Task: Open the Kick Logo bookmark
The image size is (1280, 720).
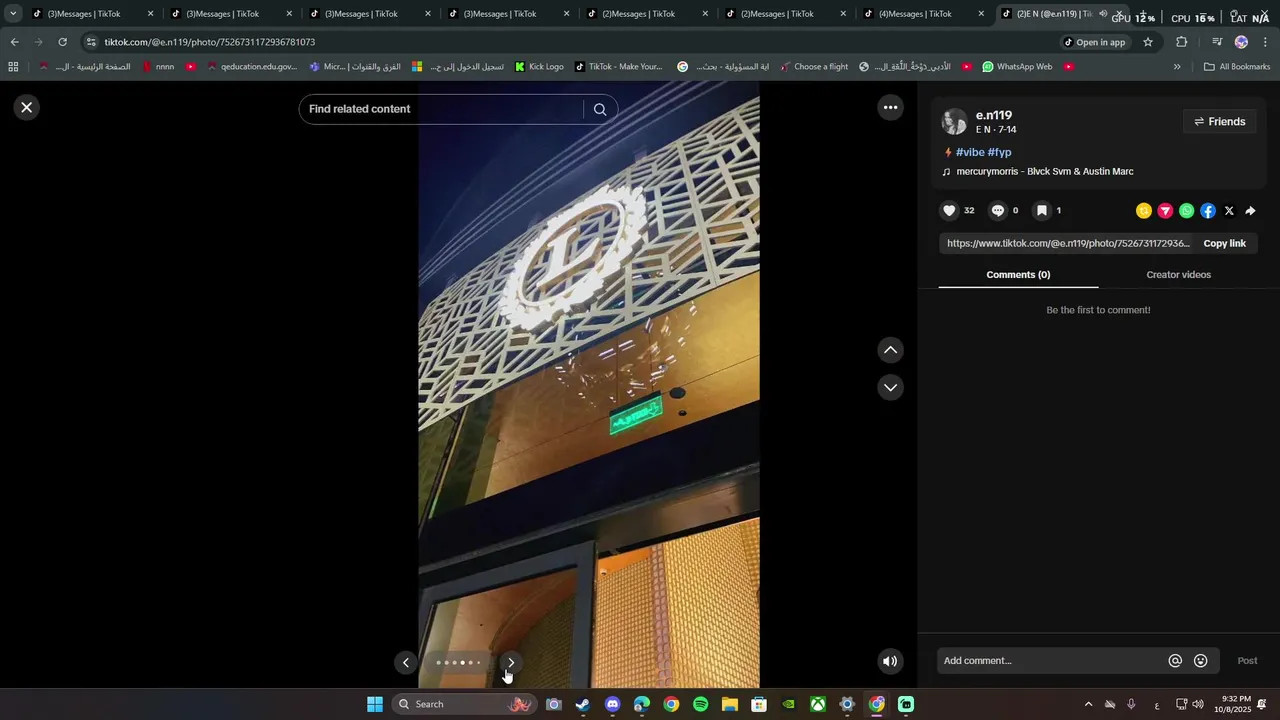Action: [539, 67]
